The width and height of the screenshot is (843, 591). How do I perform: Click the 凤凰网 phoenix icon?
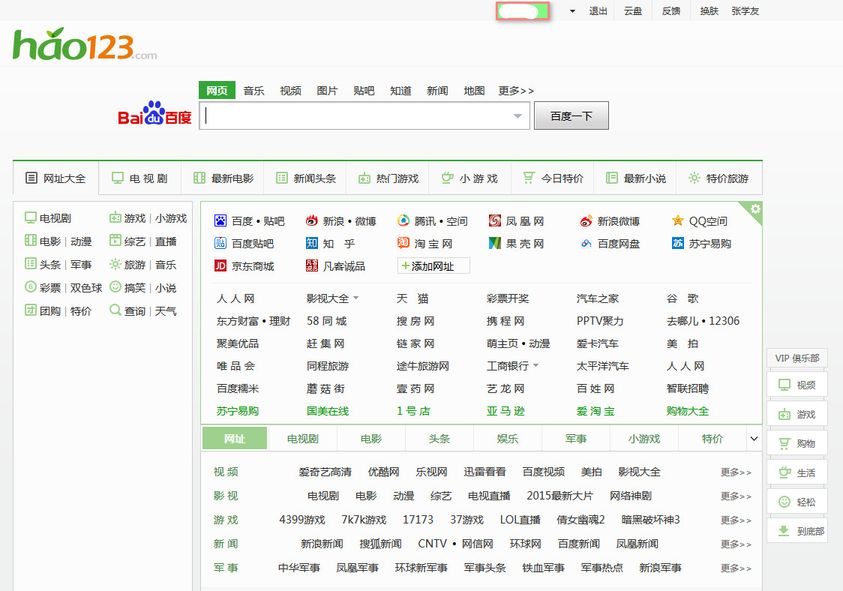(495, 221)
